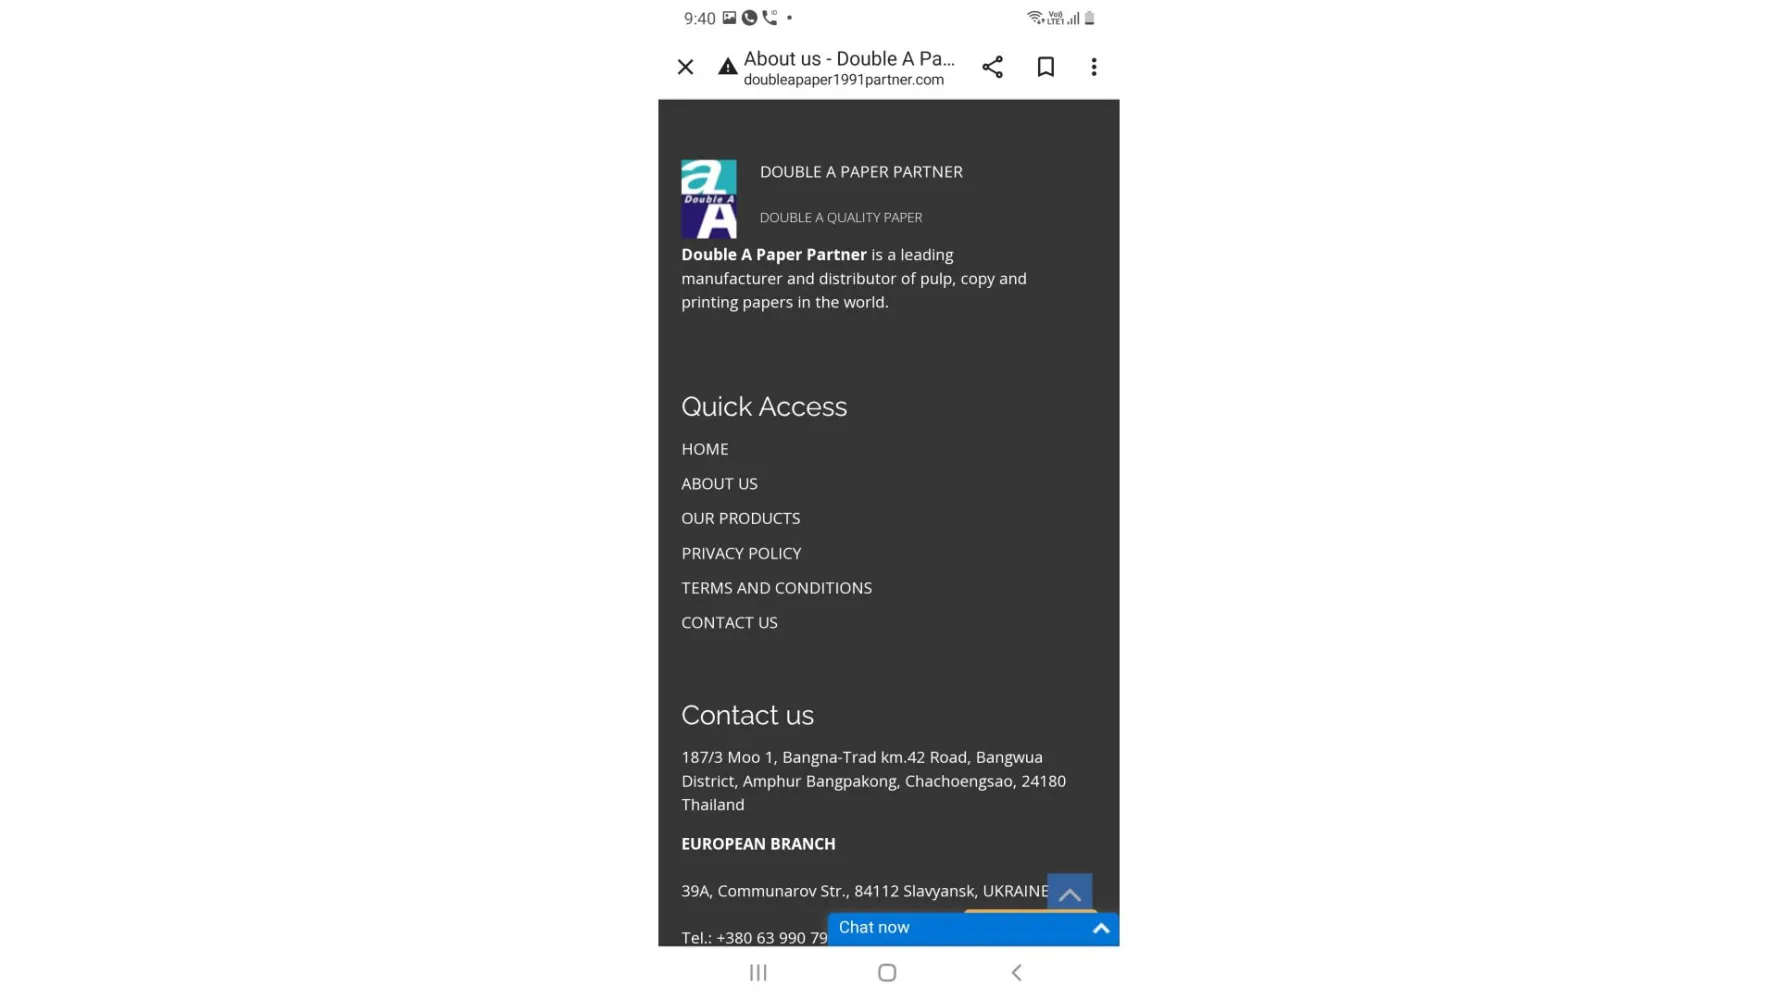The width and height of the screenshot is (1778, 1000).
Task: Tap Android home navigation button
Action: (887, 972)
